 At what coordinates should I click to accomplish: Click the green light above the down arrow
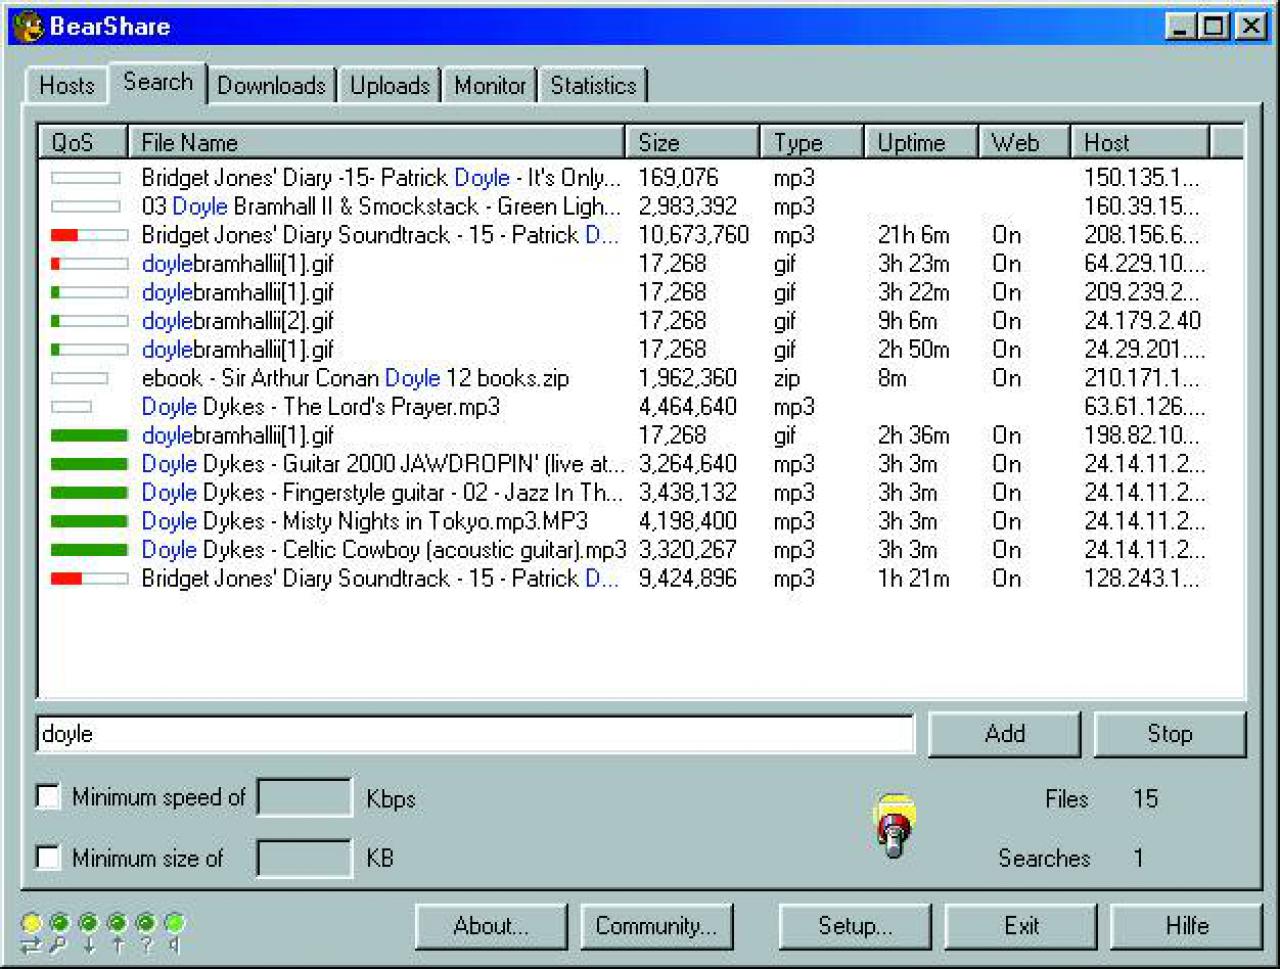(x=88, y=922)
